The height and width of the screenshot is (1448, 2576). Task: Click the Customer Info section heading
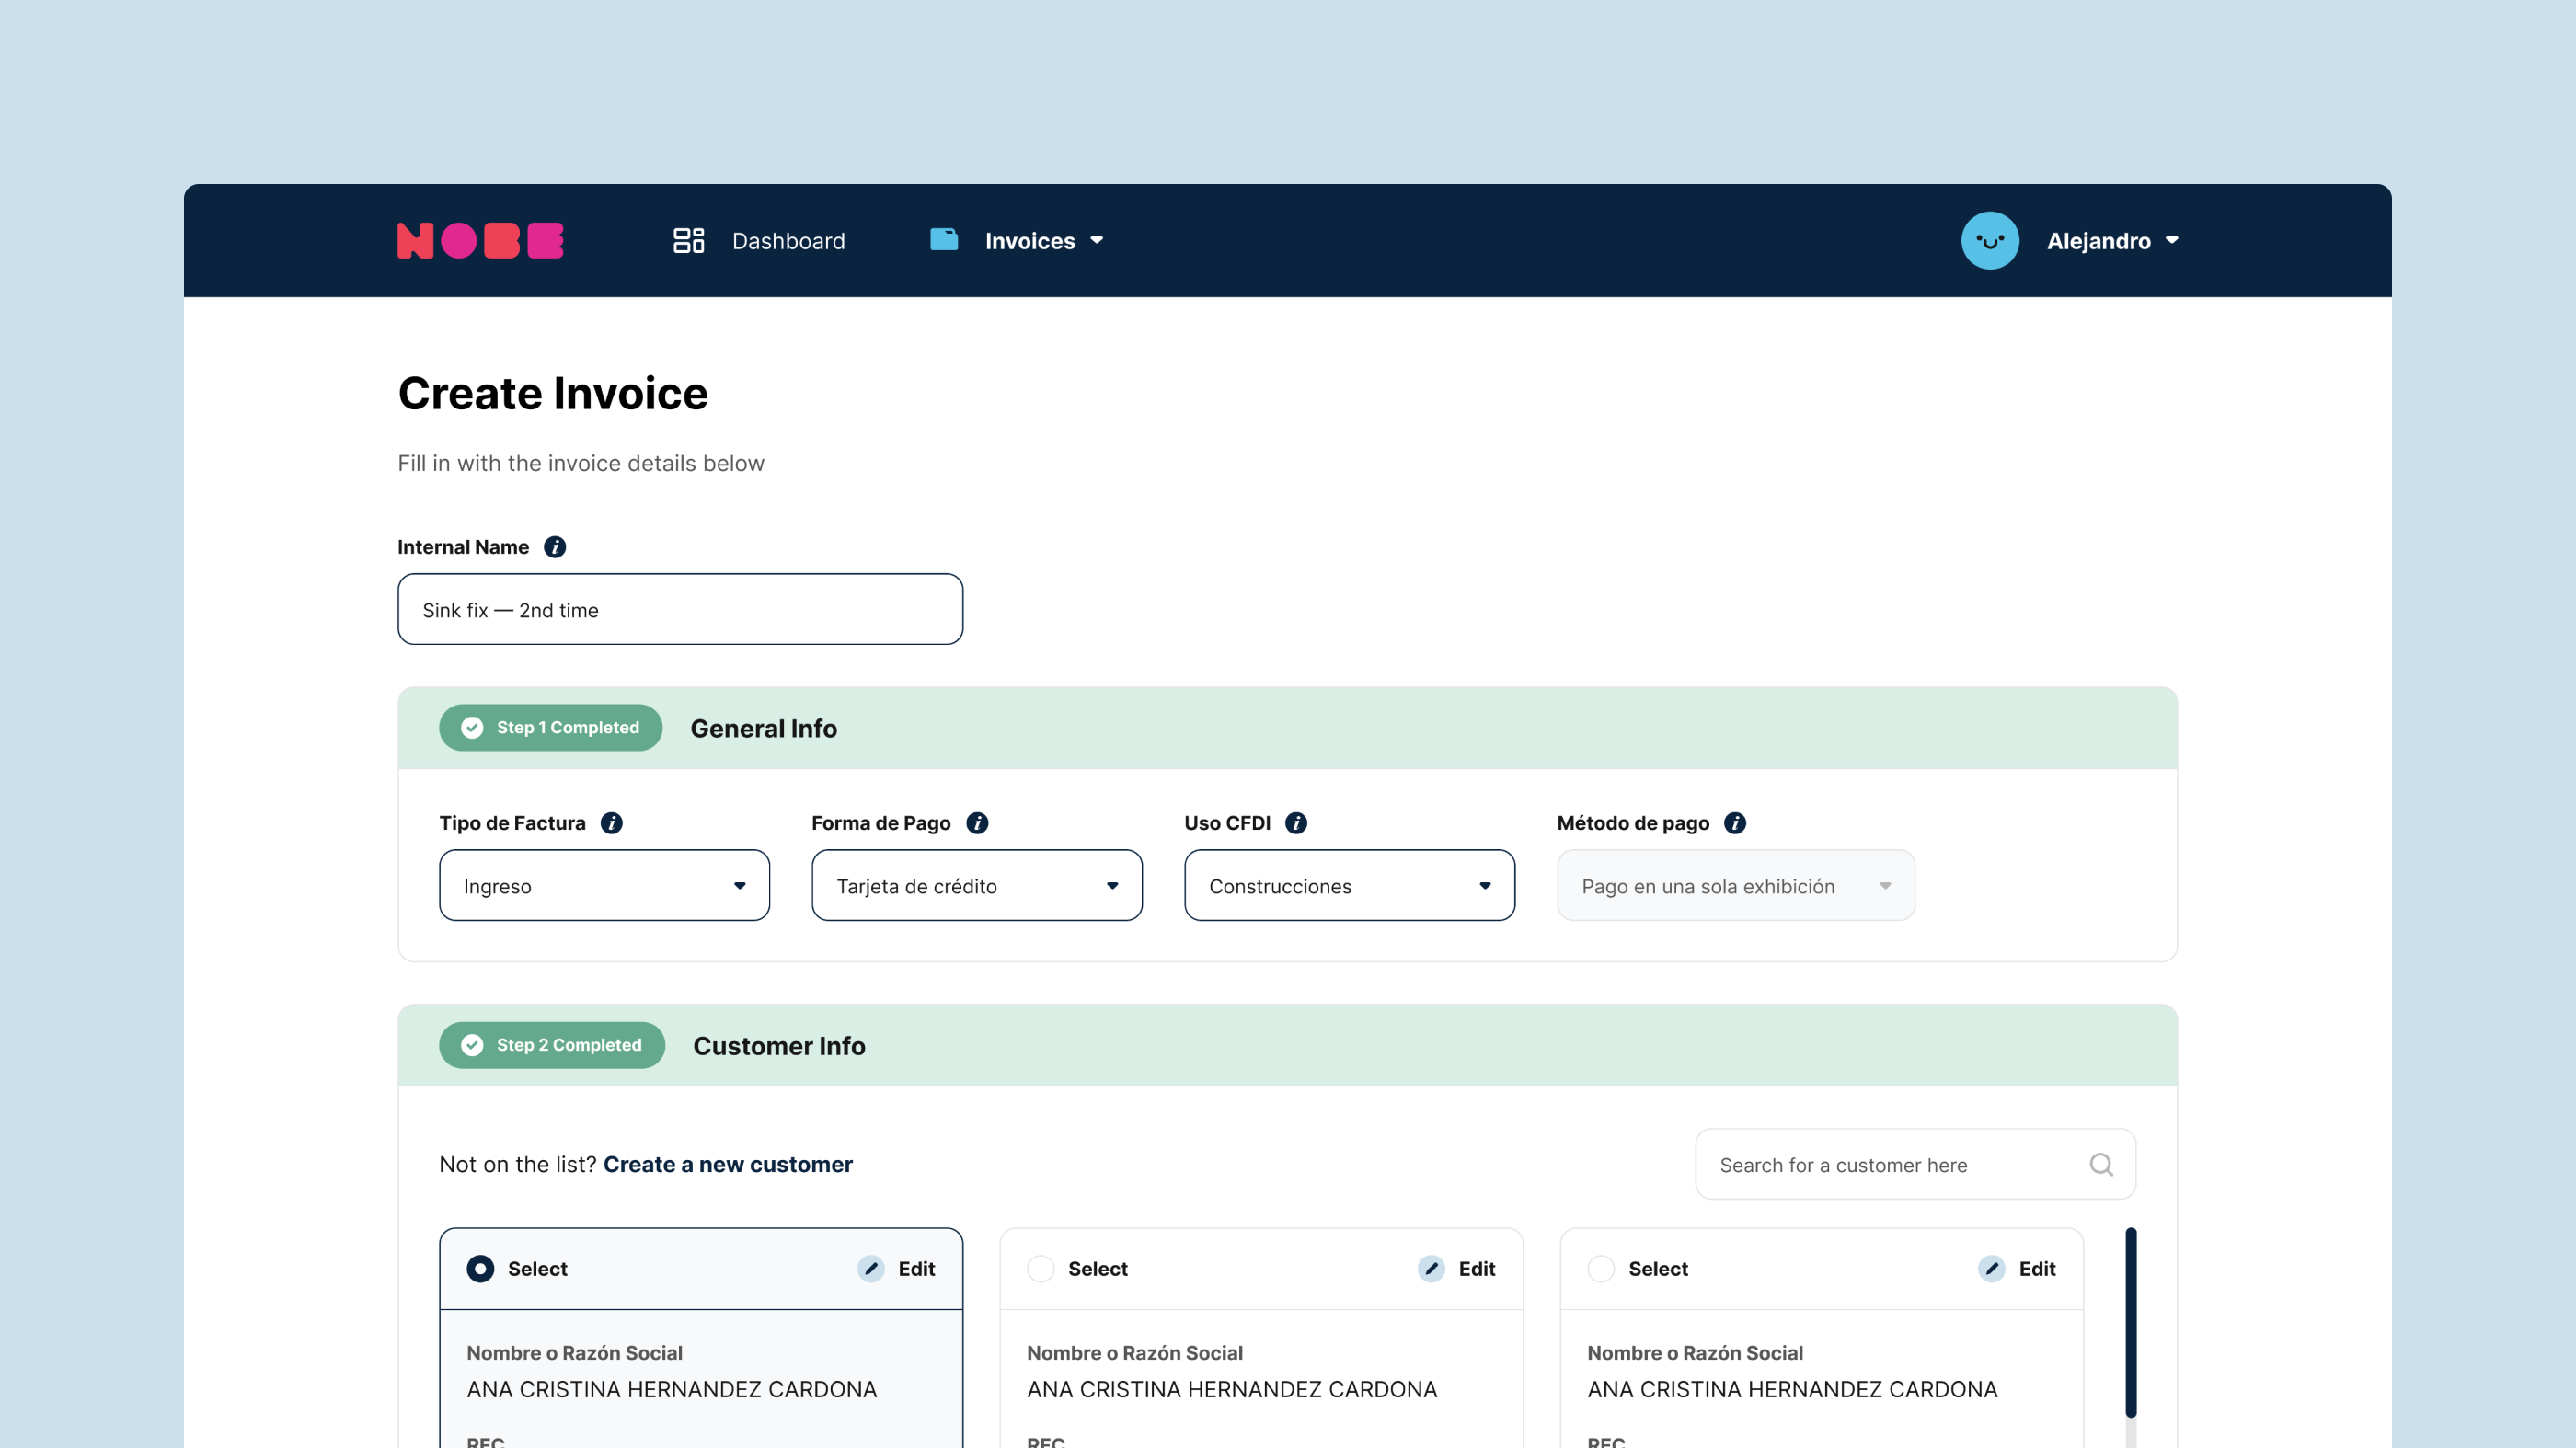coord(779,1046)
